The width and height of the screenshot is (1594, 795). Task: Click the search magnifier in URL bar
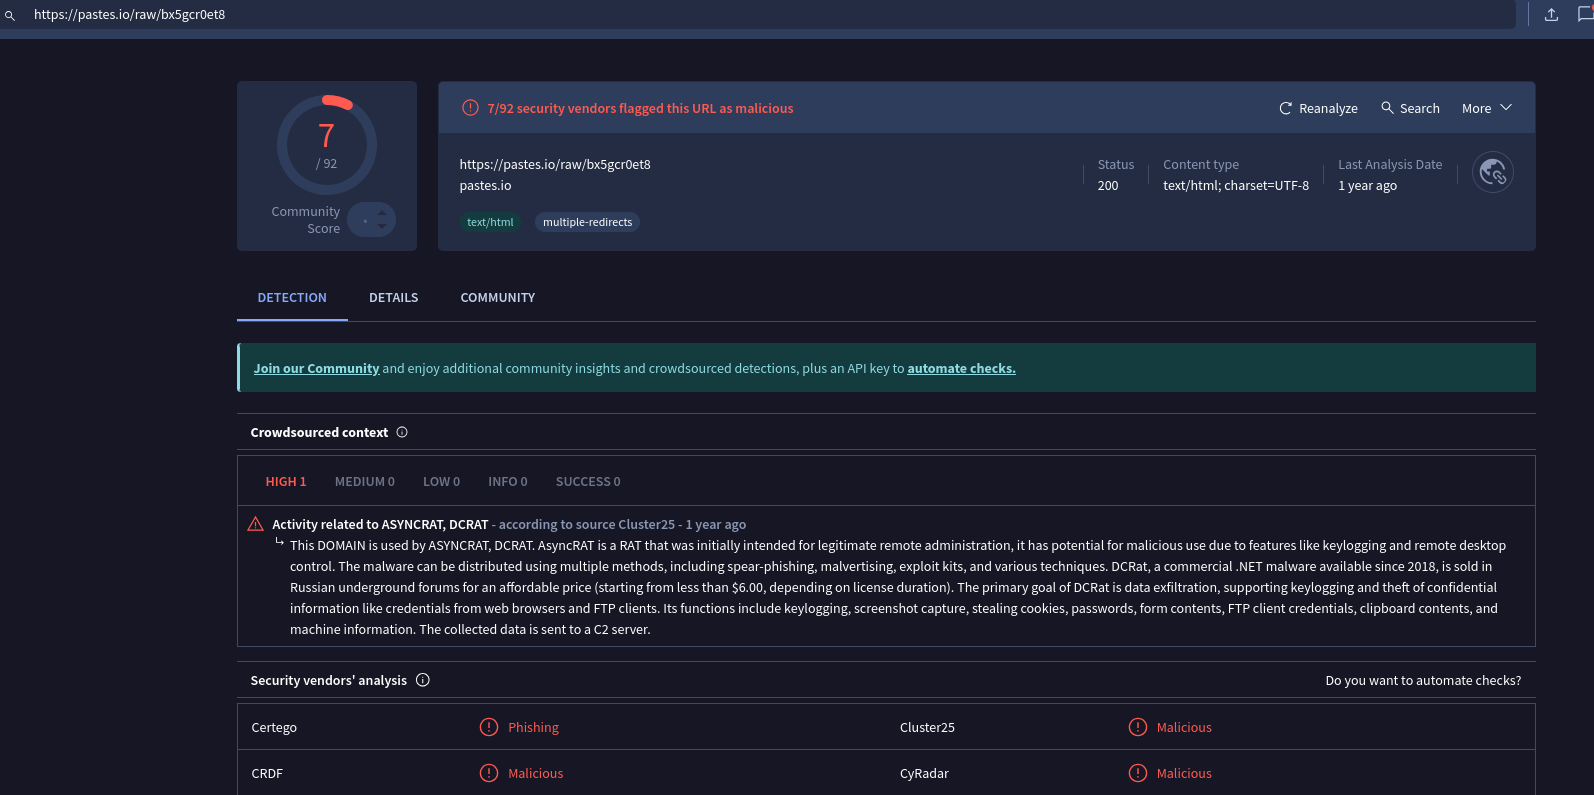[10, 15]
